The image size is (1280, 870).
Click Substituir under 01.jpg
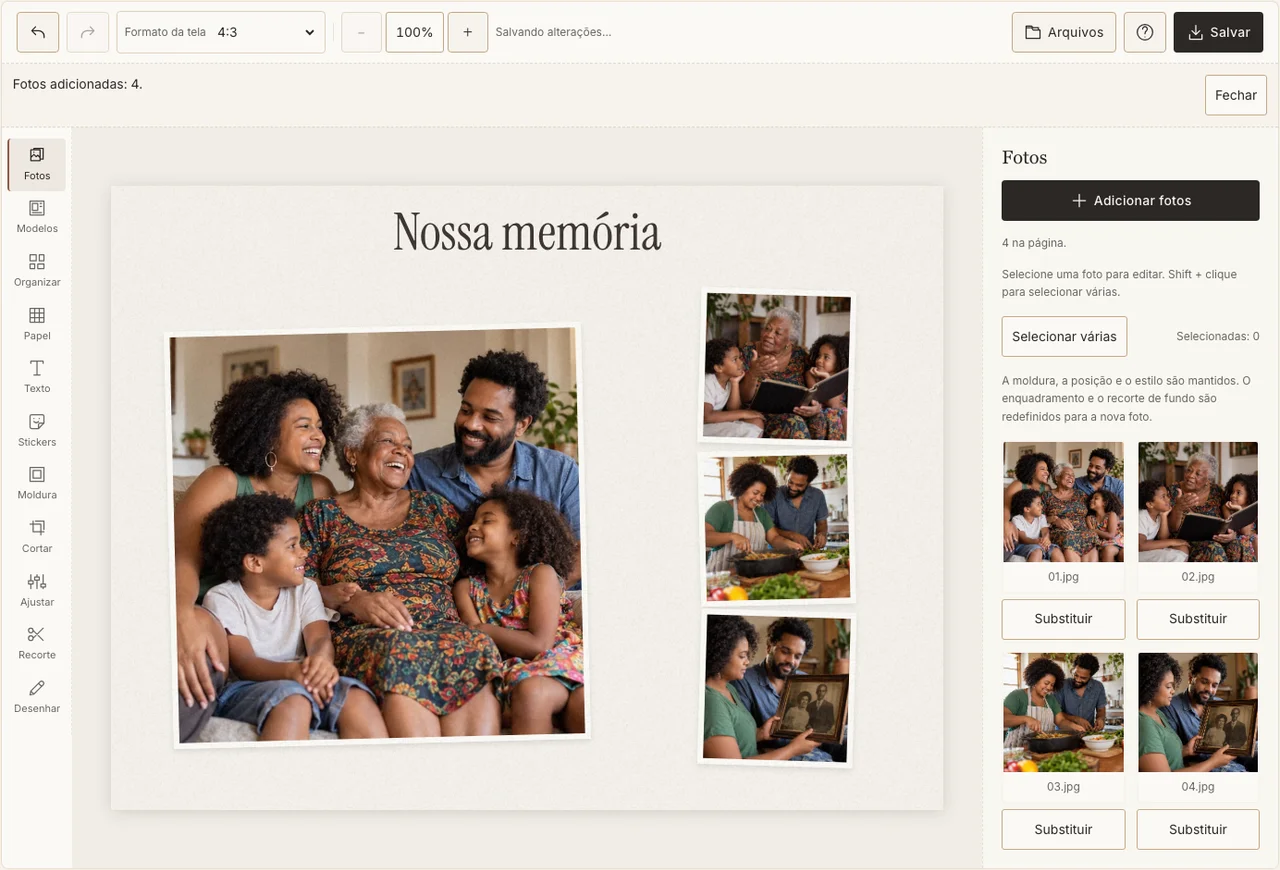1063,619
